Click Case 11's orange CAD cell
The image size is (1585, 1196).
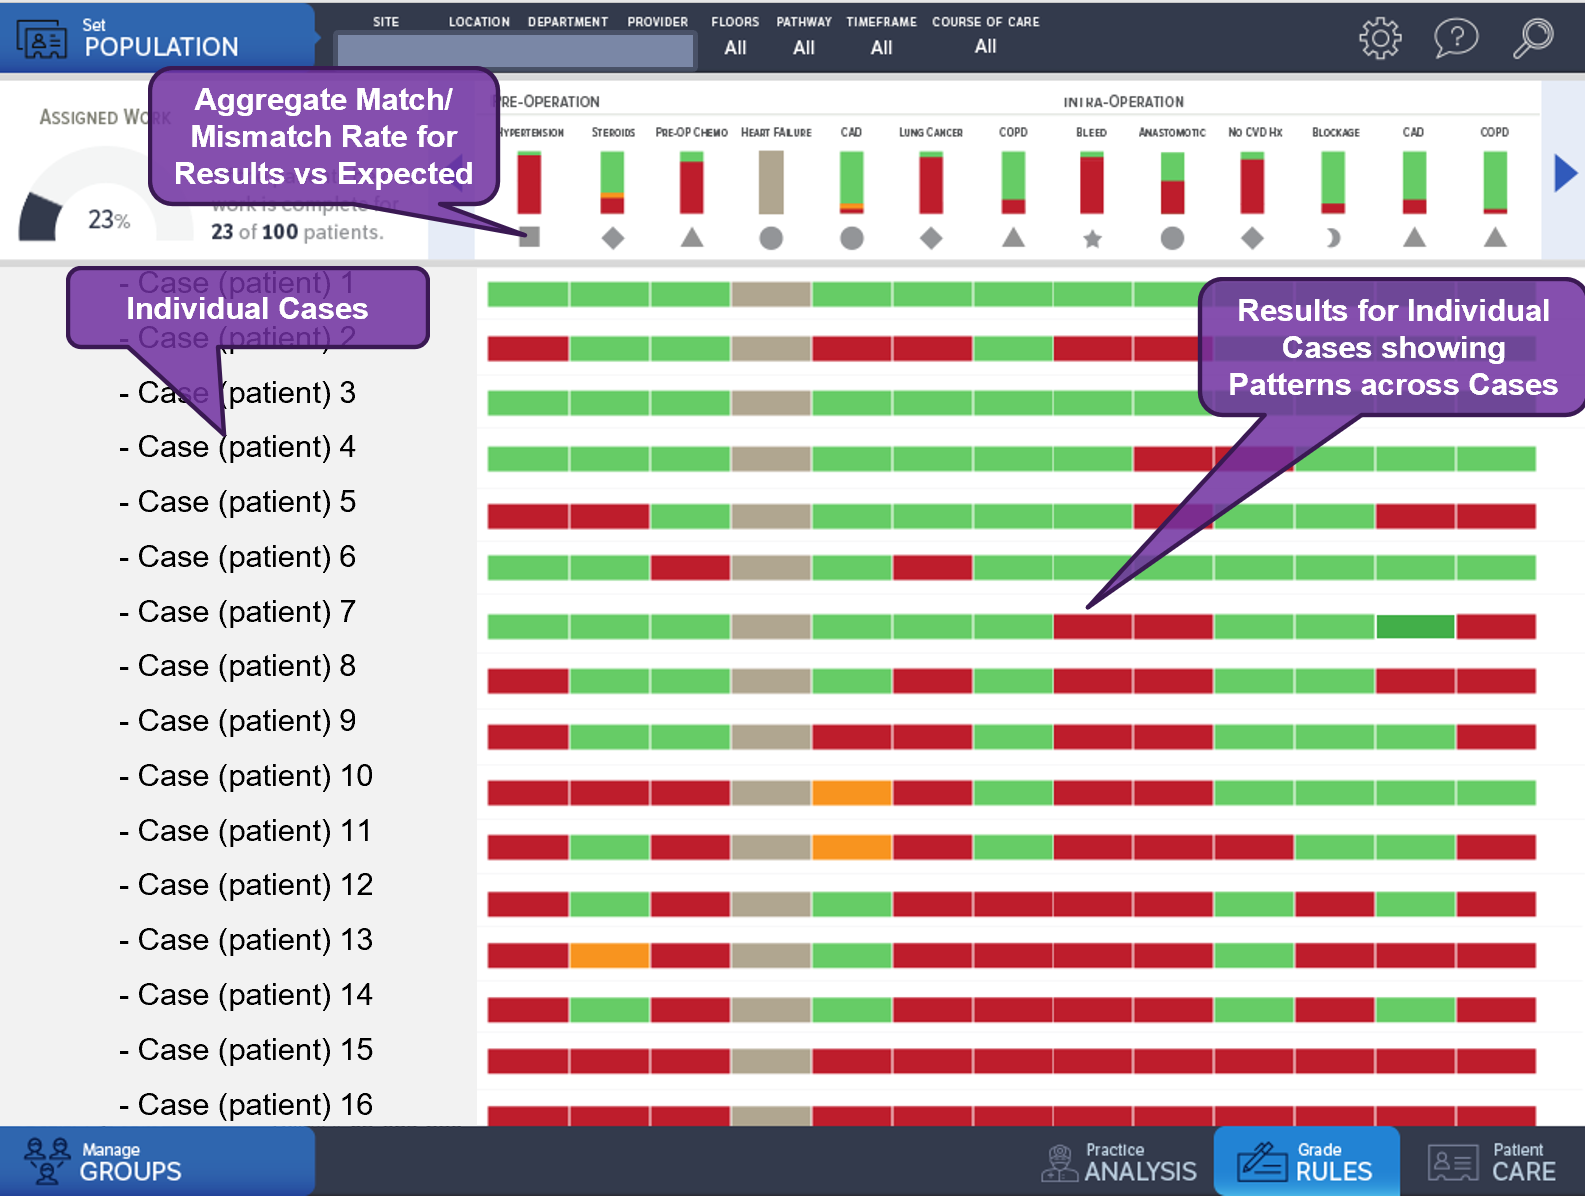click(851, 848)
